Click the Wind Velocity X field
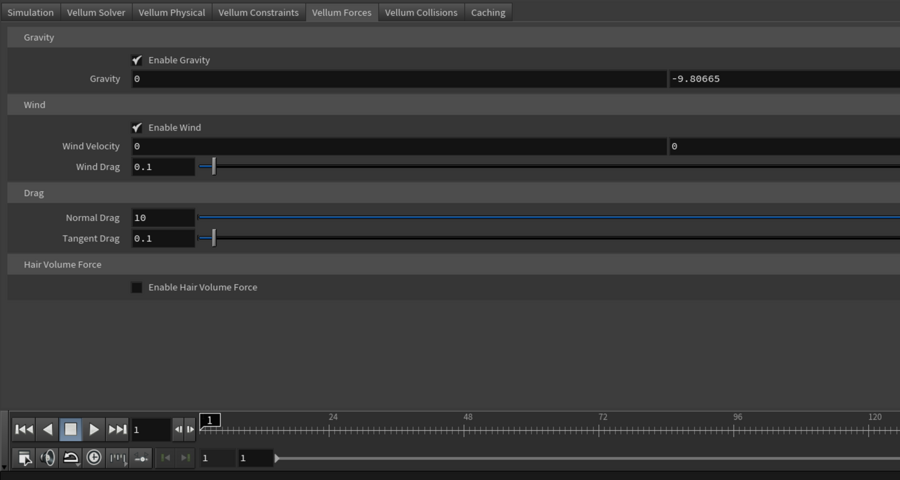Viewport: 900px width, 480px height. [x=399, y=146]
